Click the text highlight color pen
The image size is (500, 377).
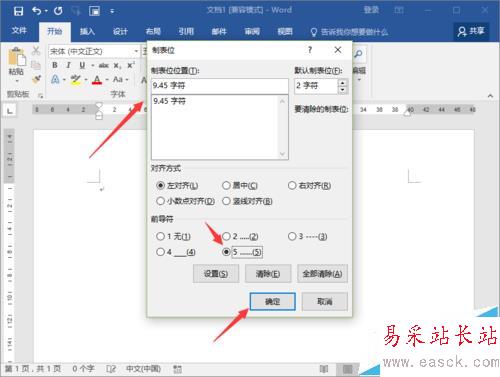[76, 80]
